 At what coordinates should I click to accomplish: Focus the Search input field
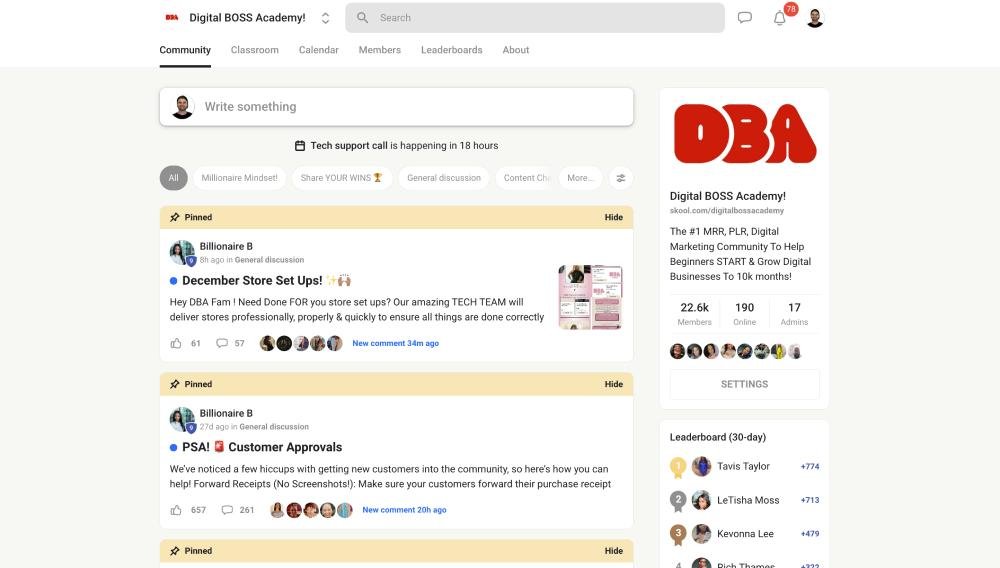tap(534, 18)
